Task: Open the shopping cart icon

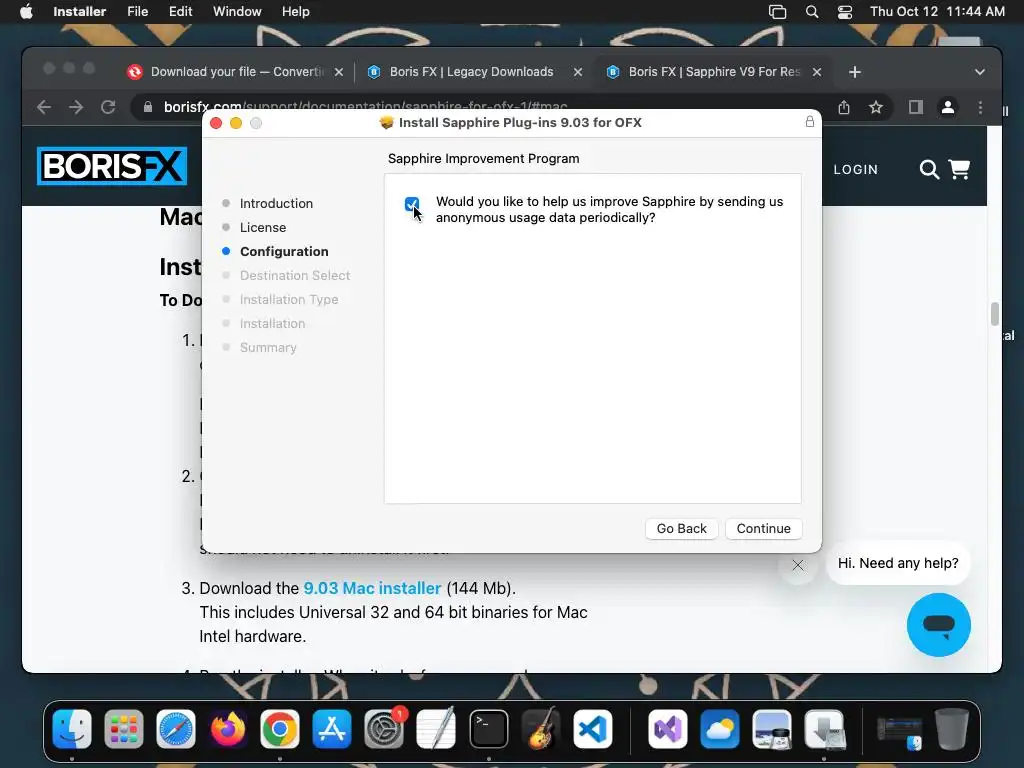Action: (959, 169)
